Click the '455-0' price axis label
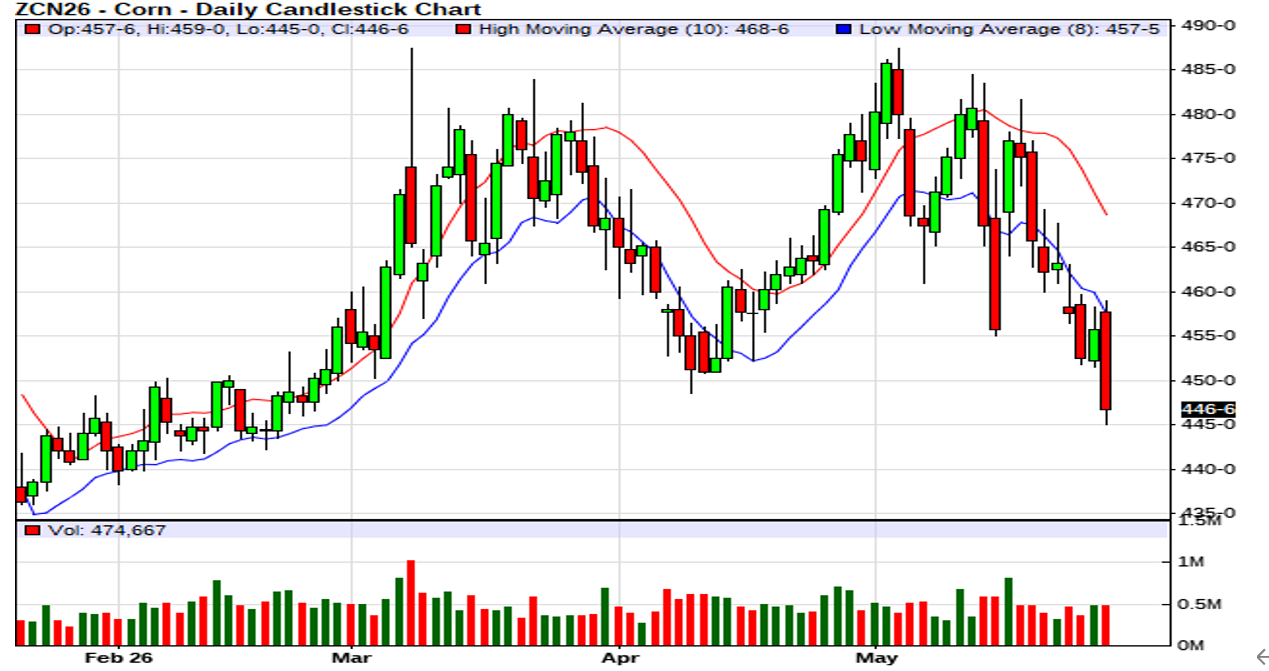 [x=1209, y=336]
